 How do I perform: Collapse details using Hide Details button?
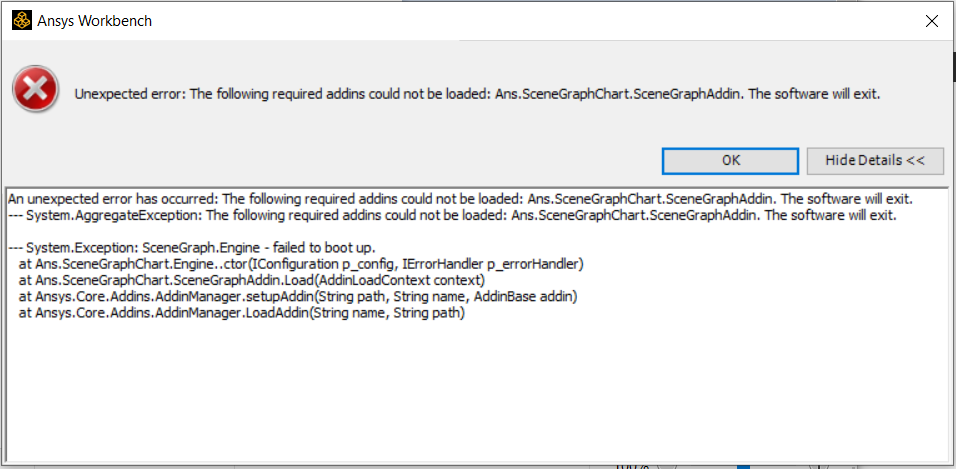875,160
